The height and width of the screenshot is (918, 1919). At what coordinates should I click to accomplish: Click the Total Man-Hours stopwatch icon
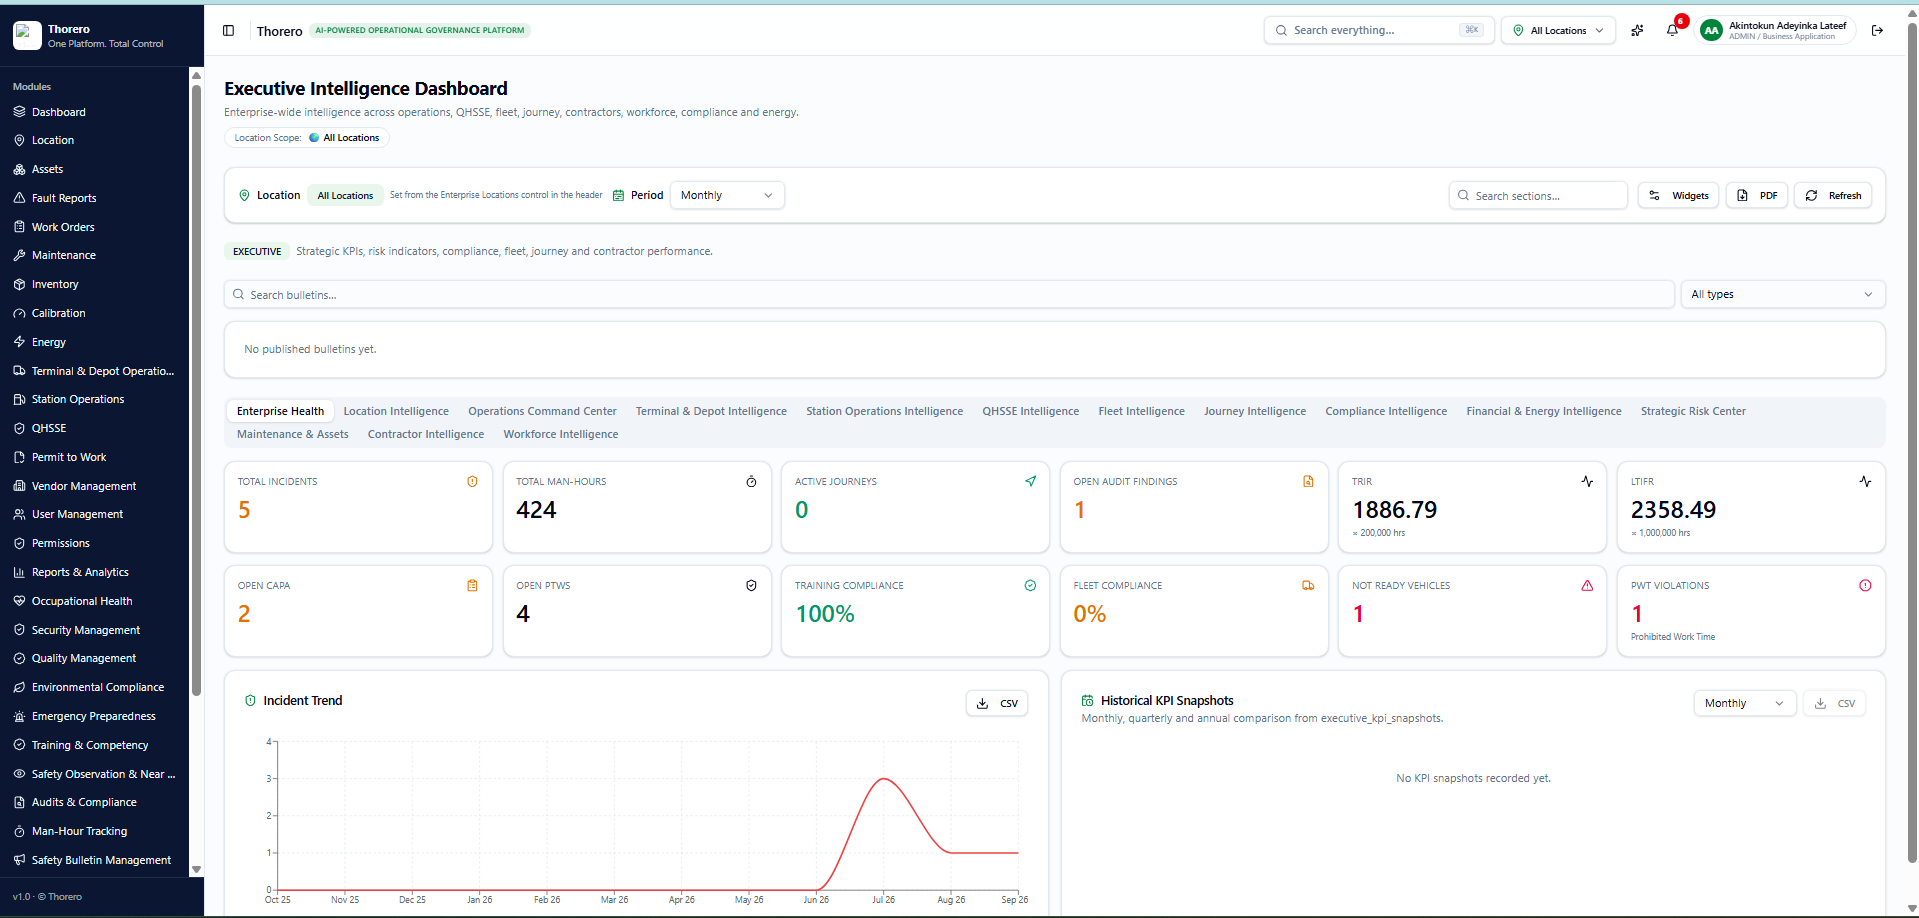click(x=751, y=481)
